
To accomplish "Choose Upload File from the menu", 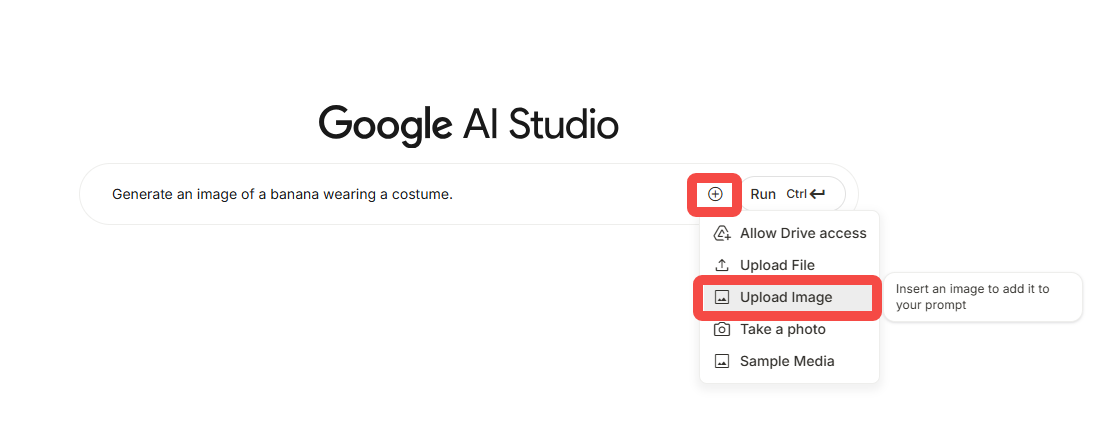I will coord(789,265).
